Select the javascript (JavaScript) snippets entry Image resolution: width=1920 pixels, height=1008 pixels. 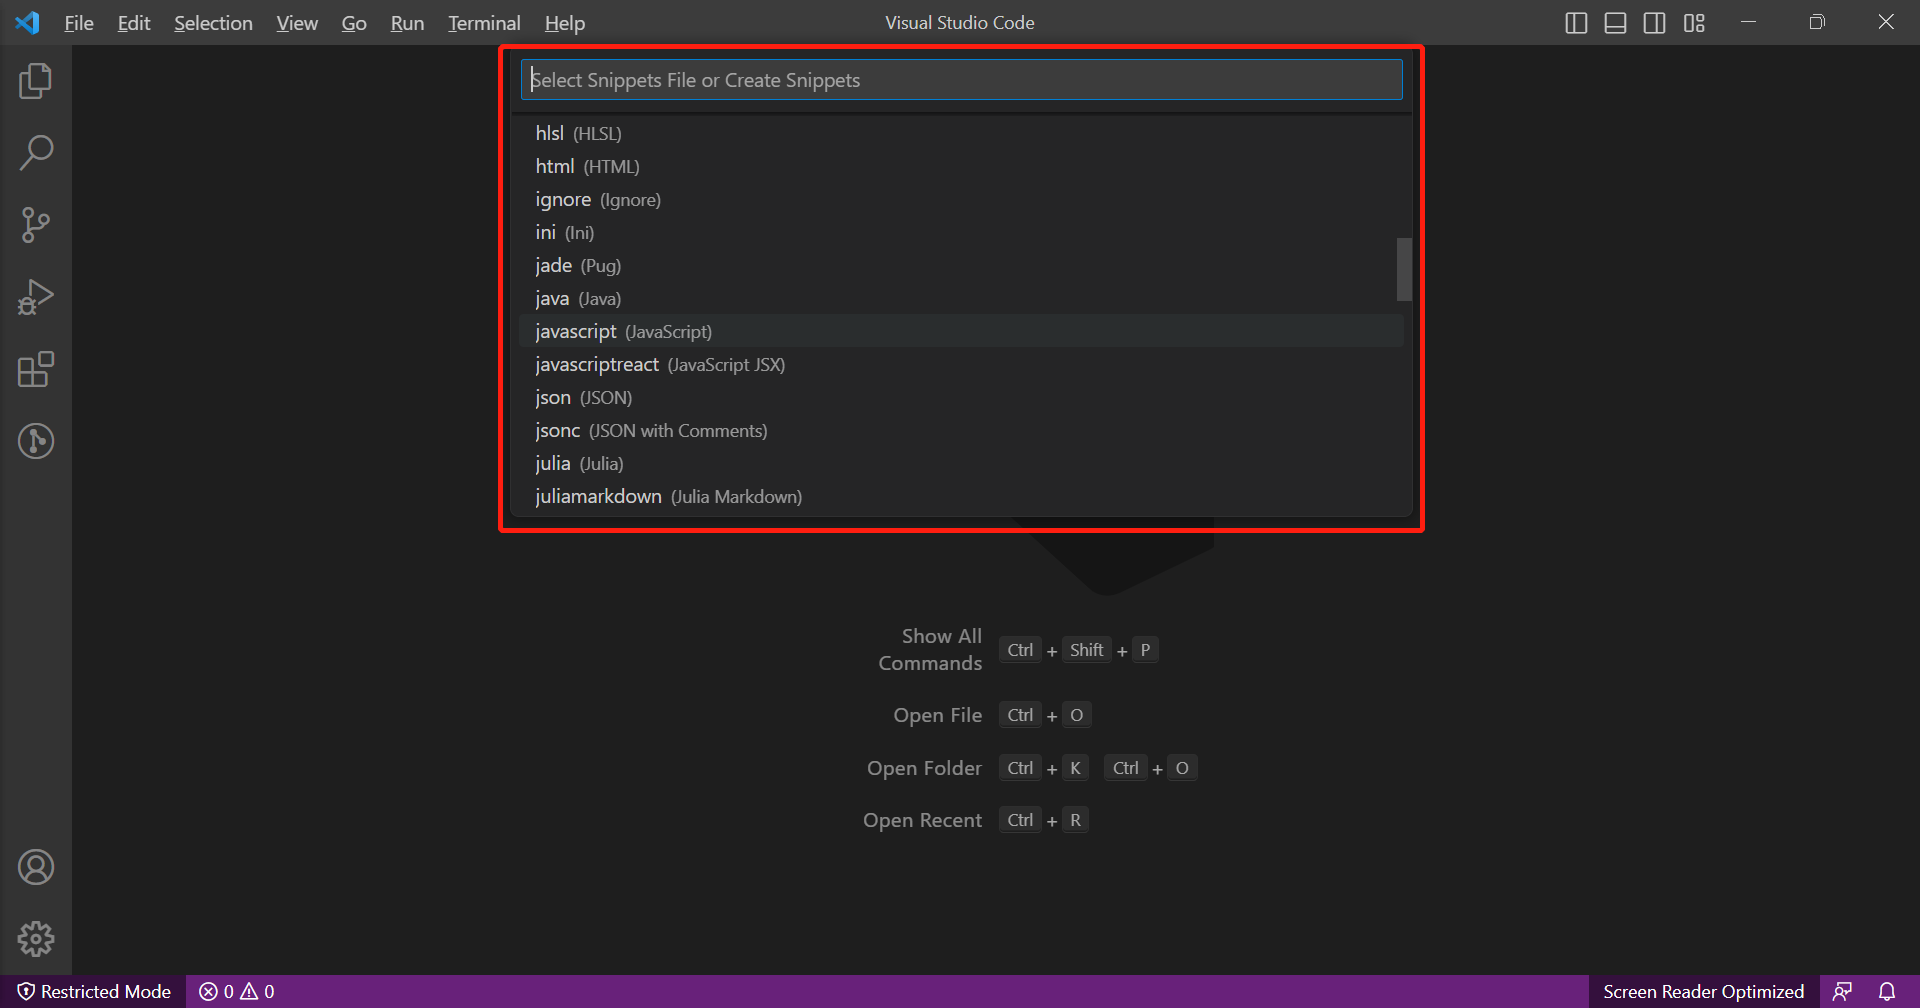pos(961,331)
